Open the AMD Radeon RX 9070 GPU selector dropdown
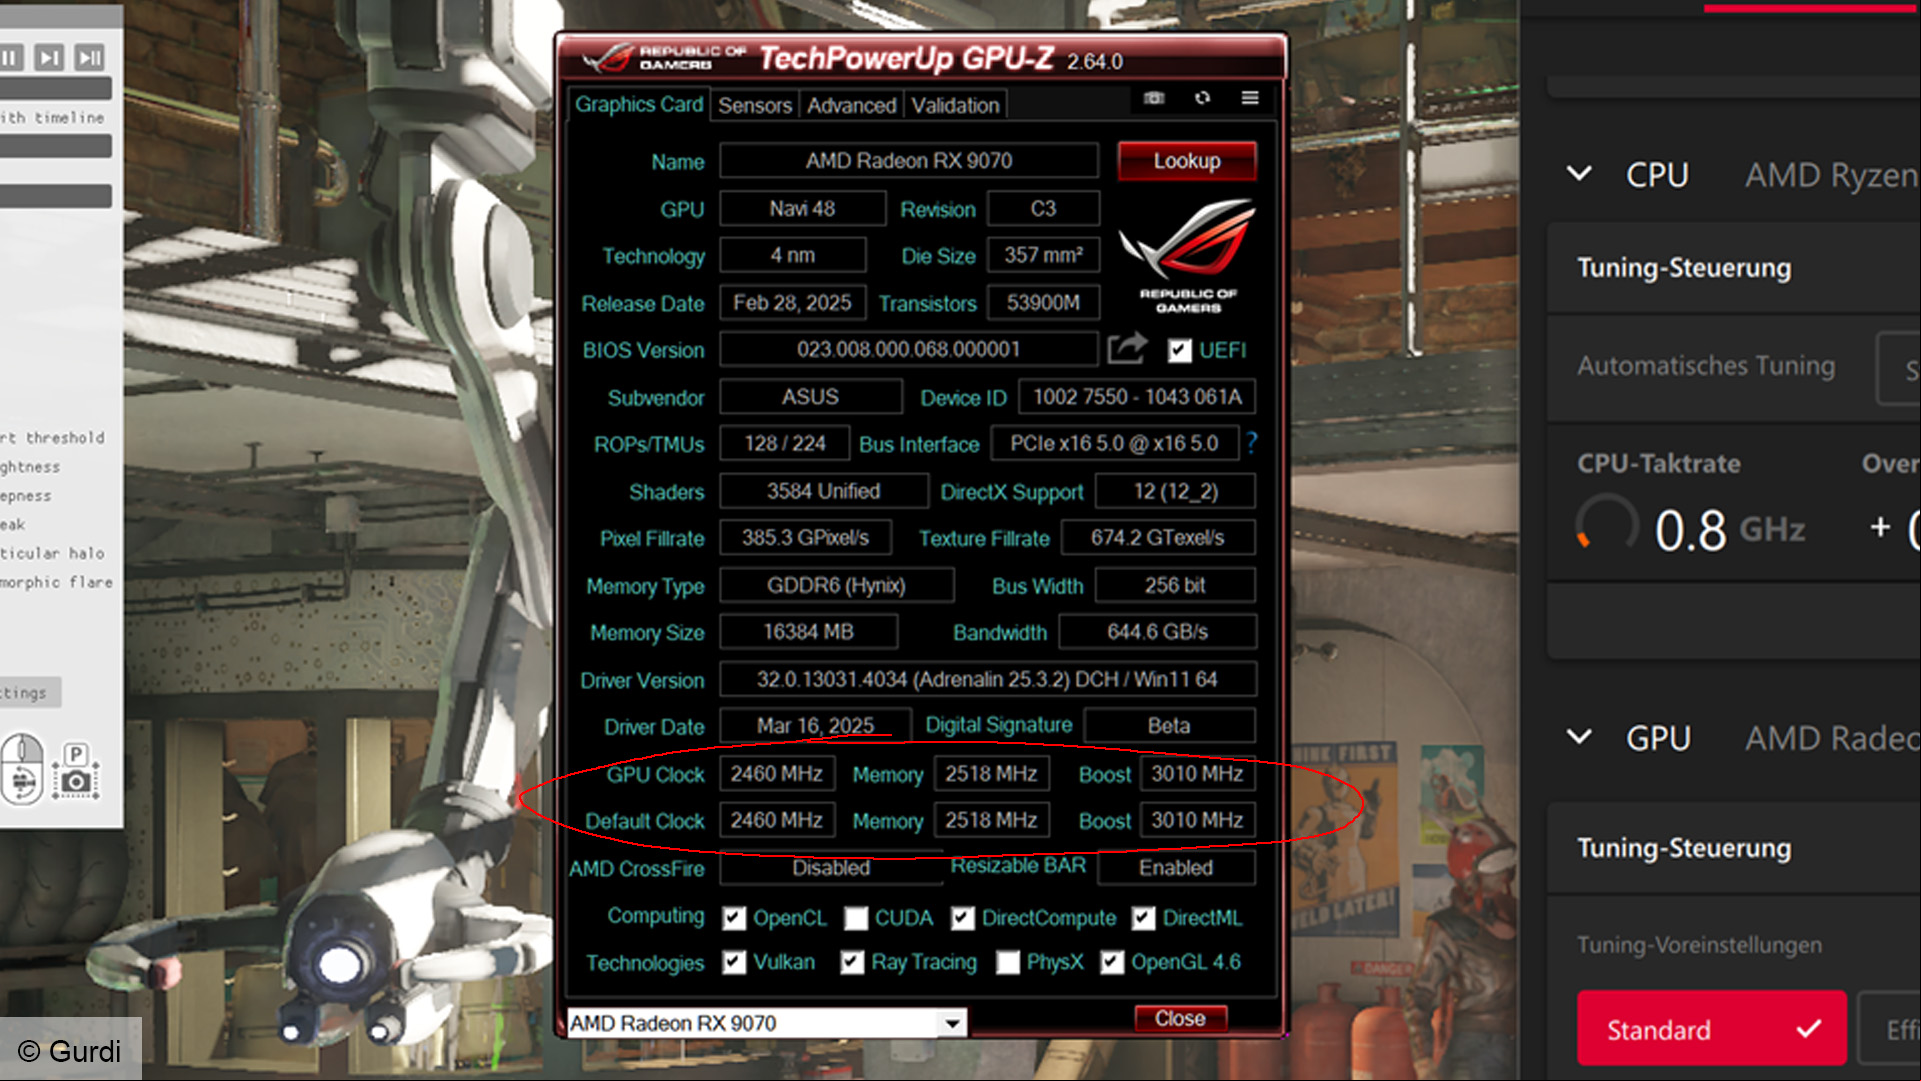 coord(766,1023)
